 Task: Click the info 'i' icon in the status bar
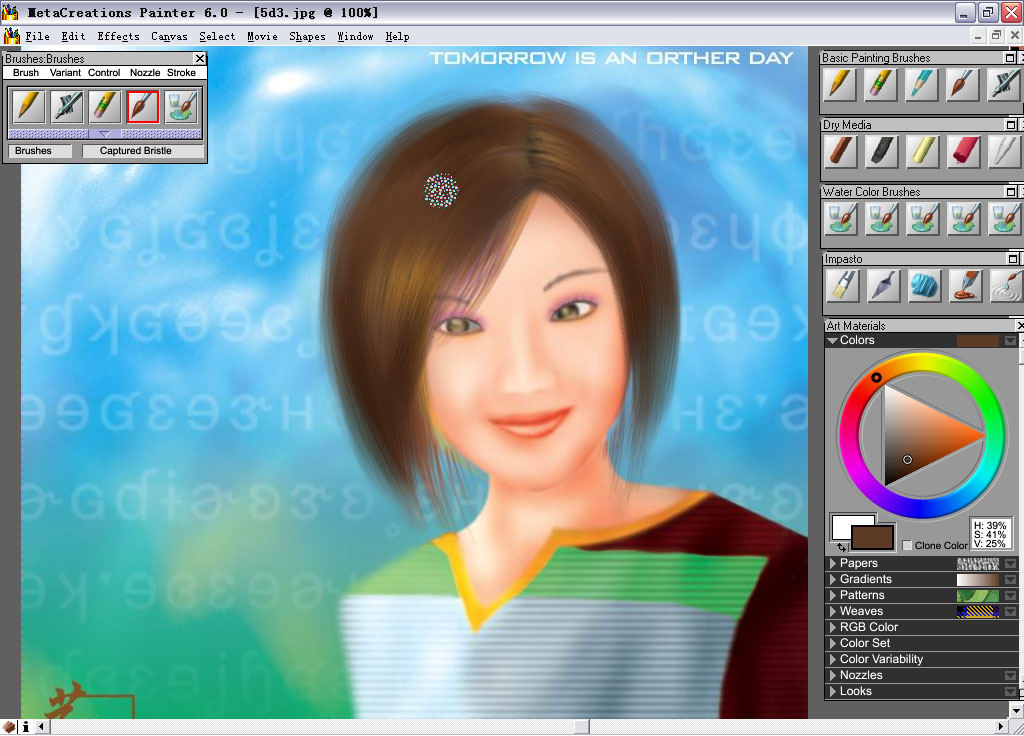point(25,727)
